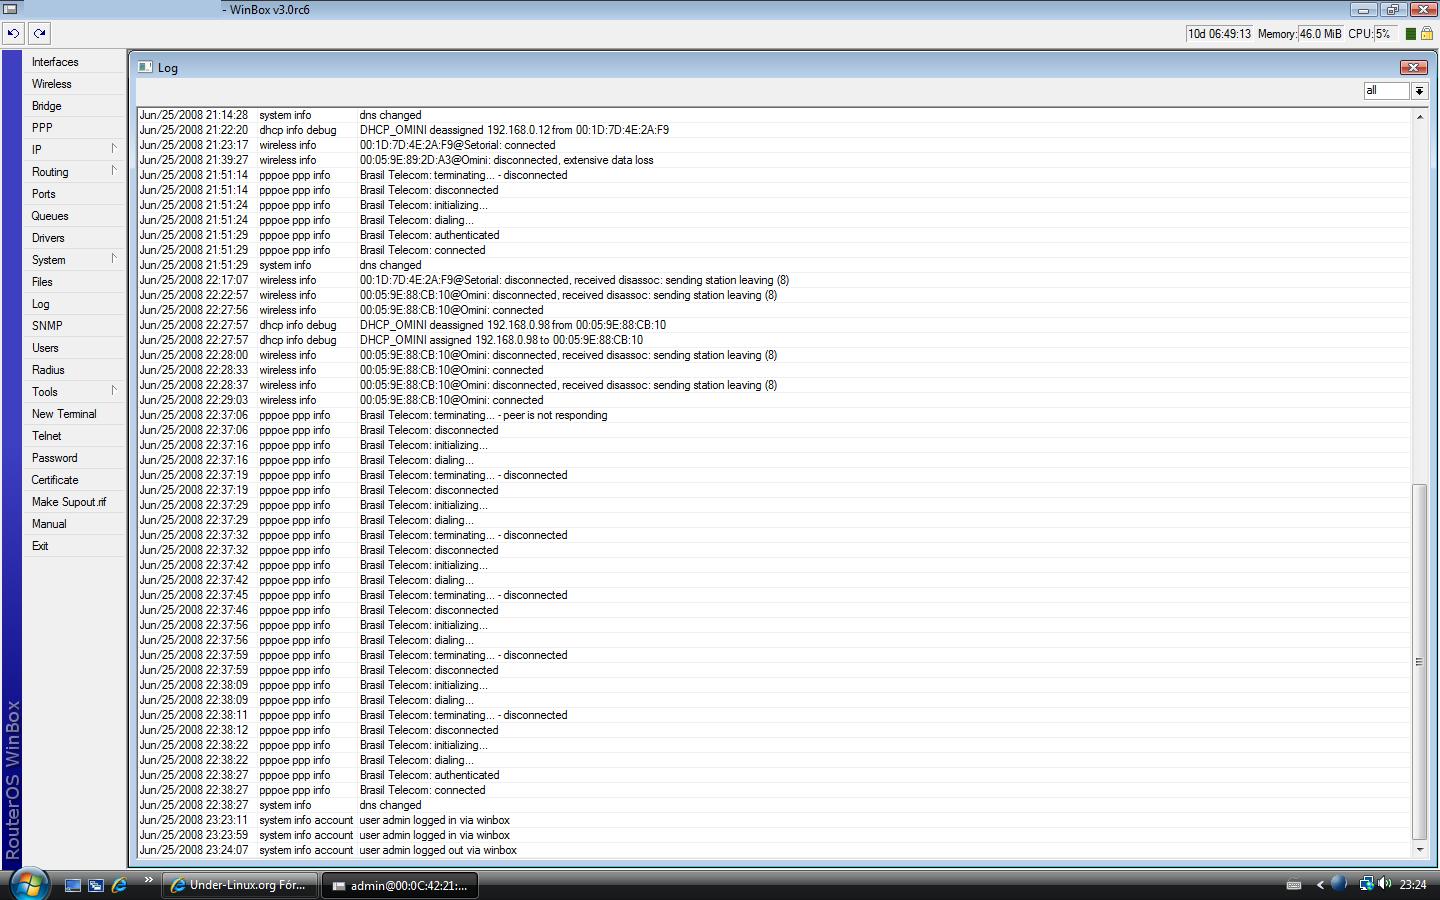1440x900 pixels.
Task: Click the Memory value 46.0 MiB
Action: click(x=1320, y=34)
